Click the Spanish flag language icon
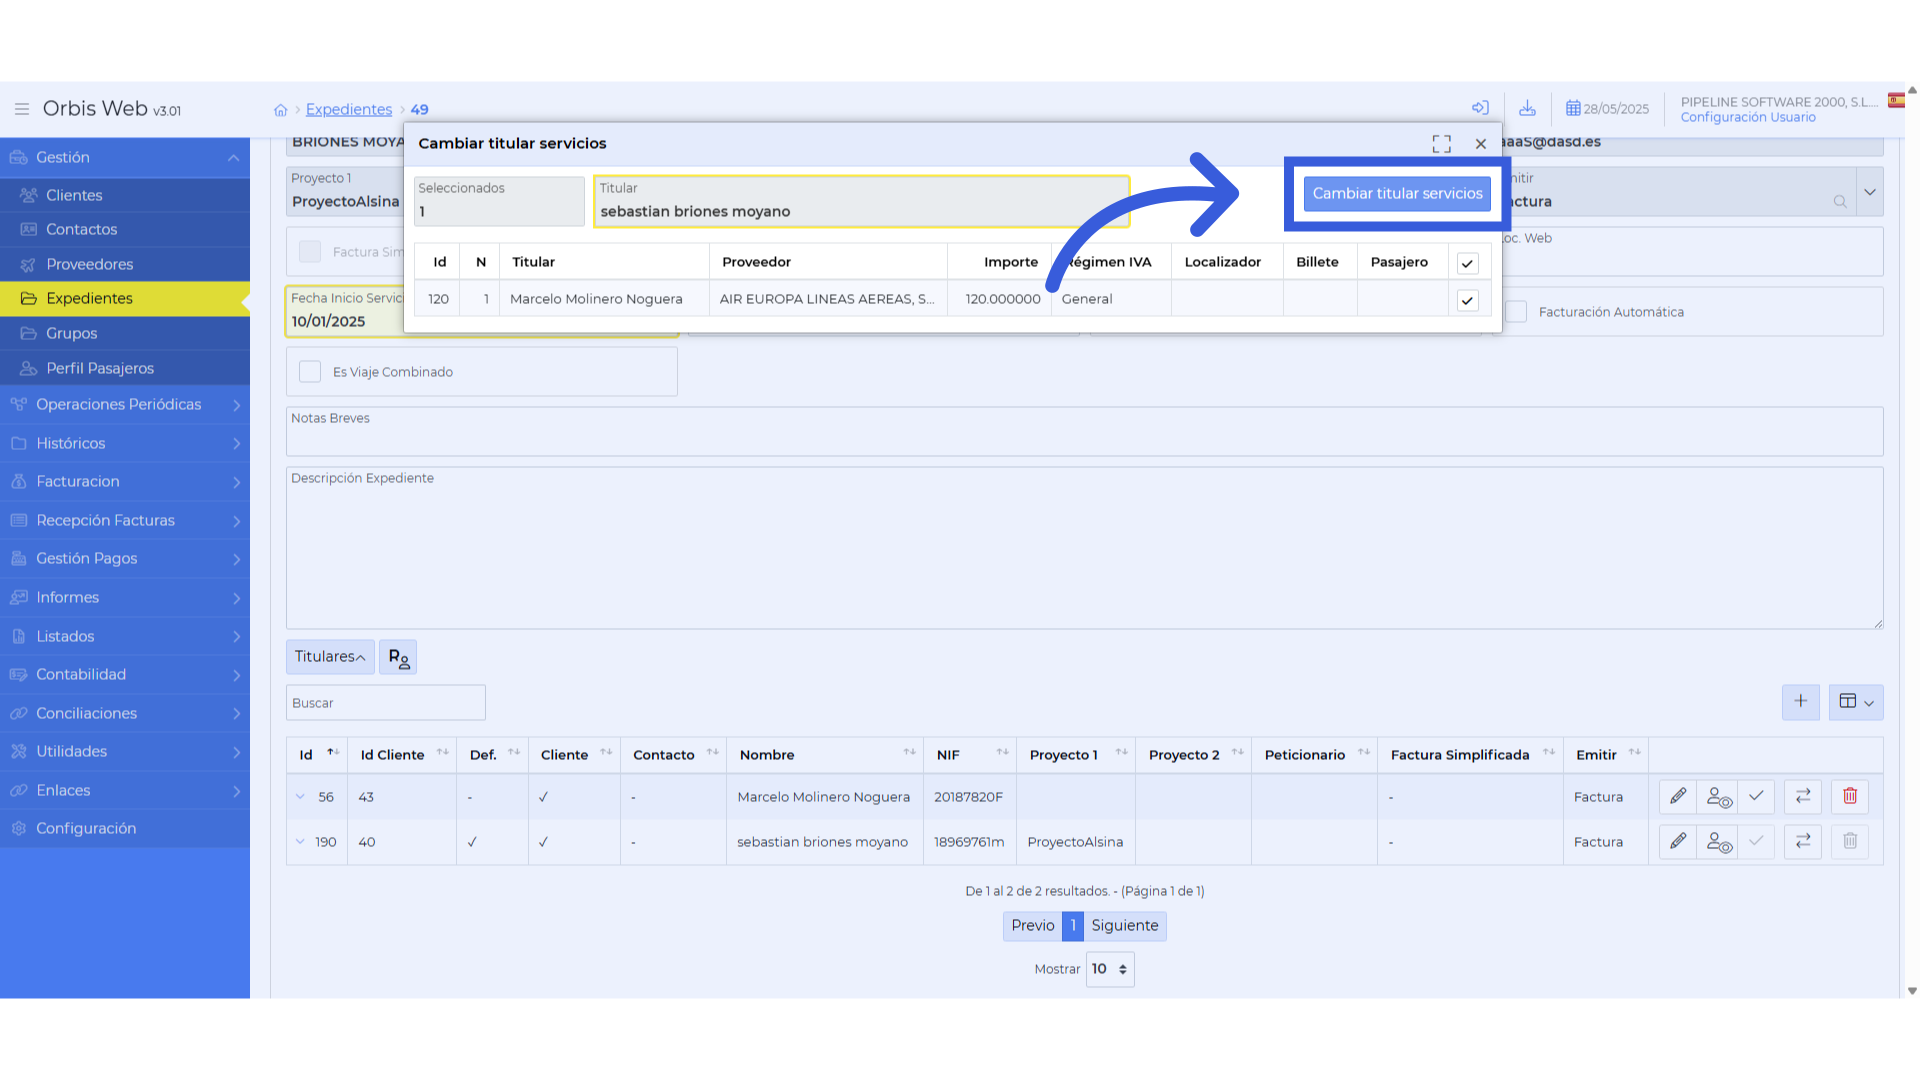This screenshot has width=1920, height=1080. [1896, 100]
